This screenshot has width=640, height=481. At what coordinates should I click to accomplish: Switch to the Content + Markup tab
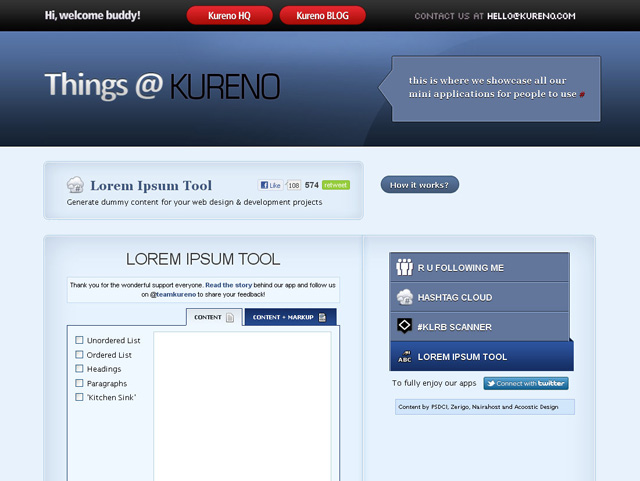(290, 317)
